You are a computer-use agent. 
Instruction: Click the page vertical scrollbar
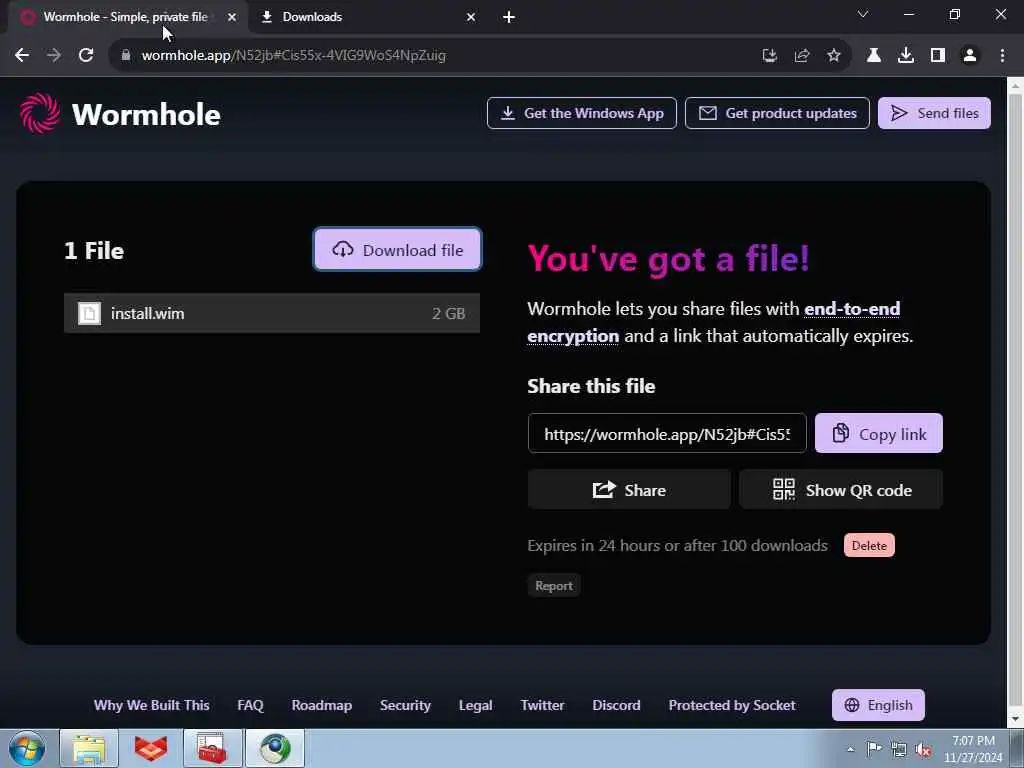1015,402
